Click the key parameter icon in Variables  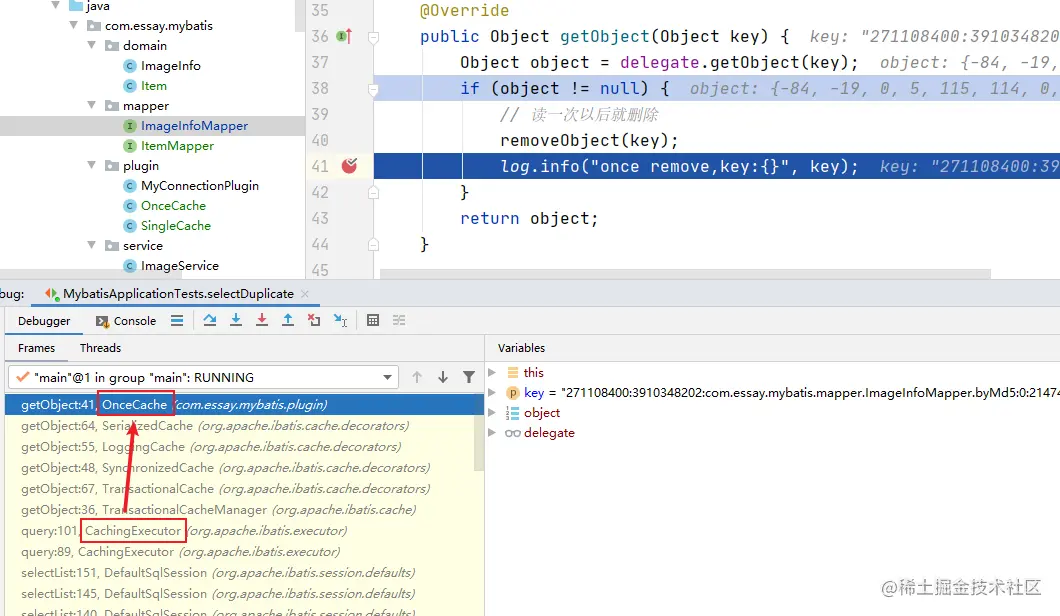click(x=513, y=393)
